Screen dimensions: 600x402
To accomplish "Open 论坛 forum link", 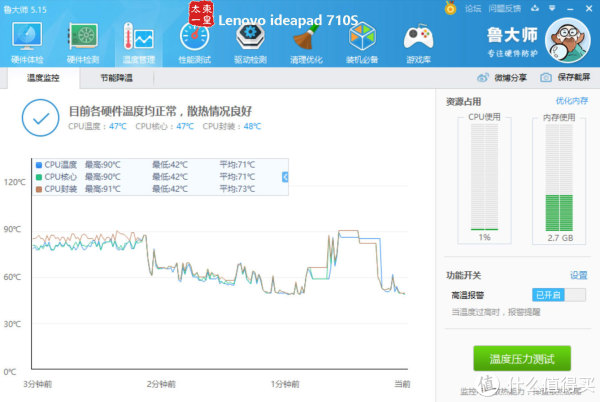I will [473, 8].
